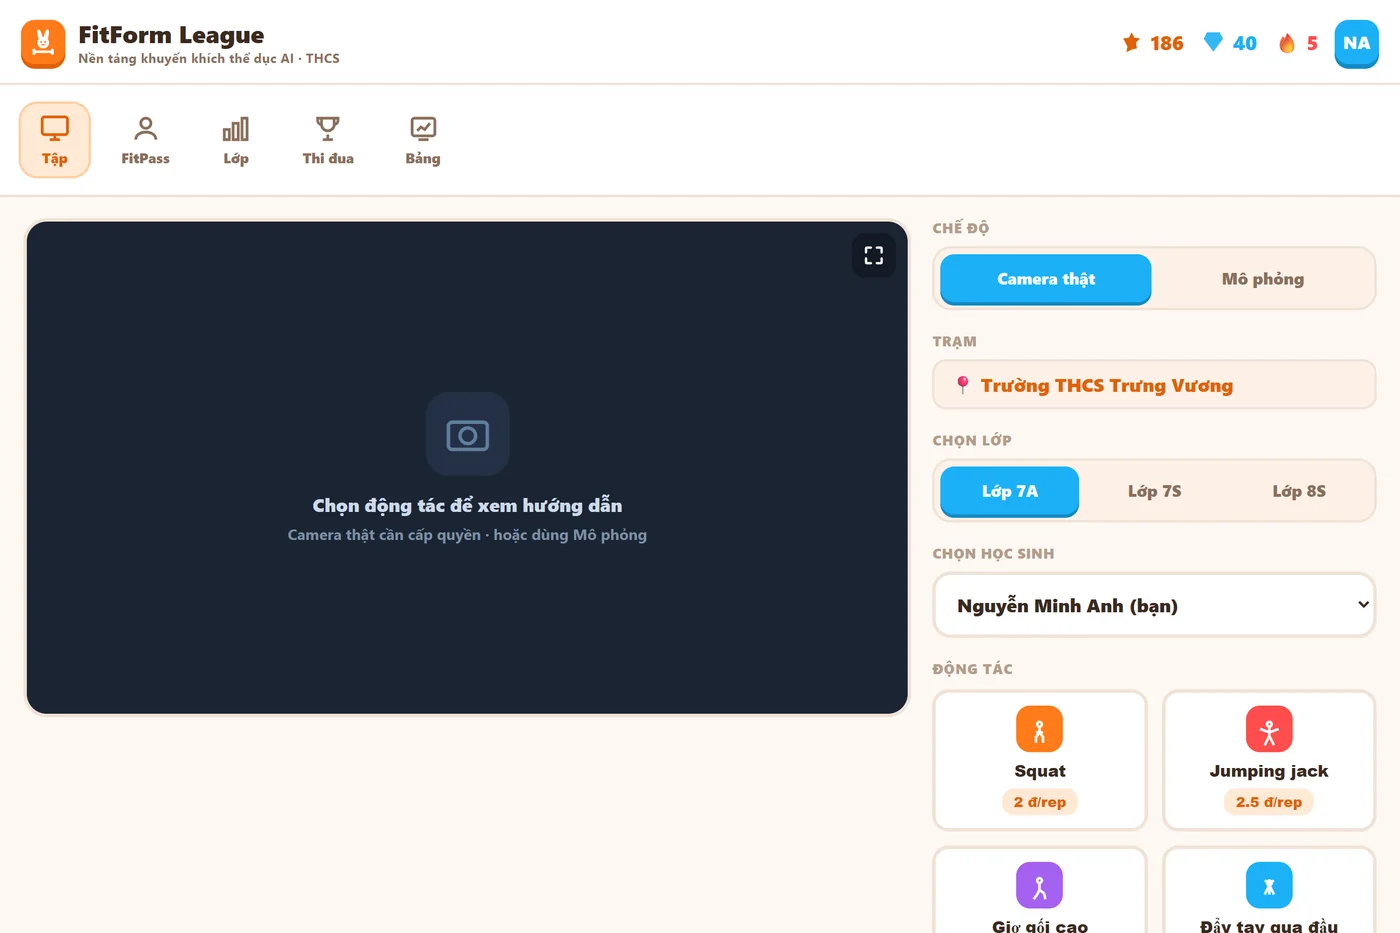The width and height of the screenshot is (1400, 933).
Task: Click the 2.5 đ/rep points badge
Action: [1269, 802]
